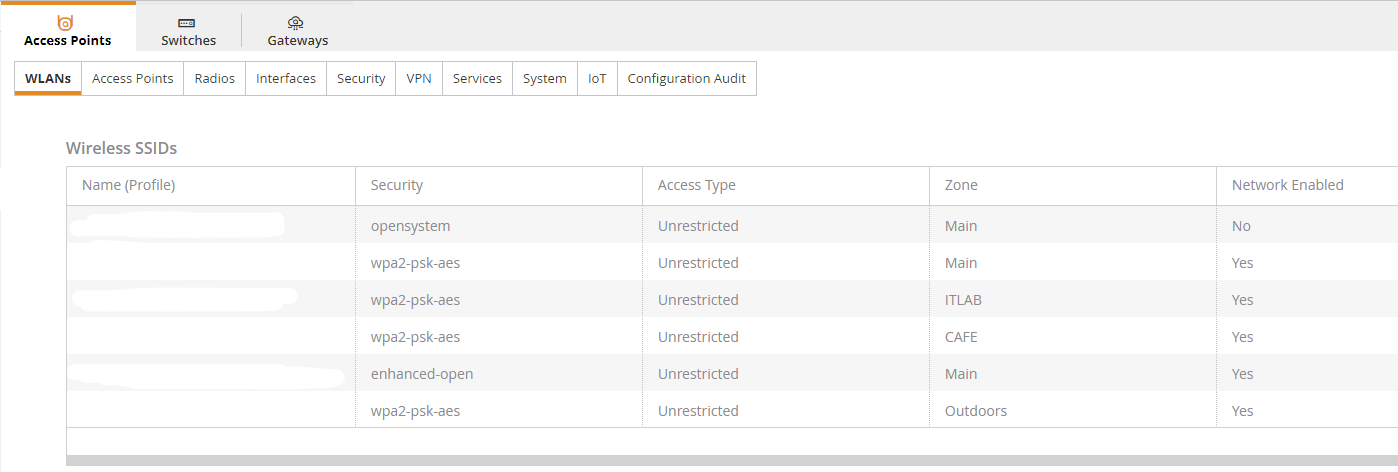Click Yes in the Outdoors row

point(1242,411)
